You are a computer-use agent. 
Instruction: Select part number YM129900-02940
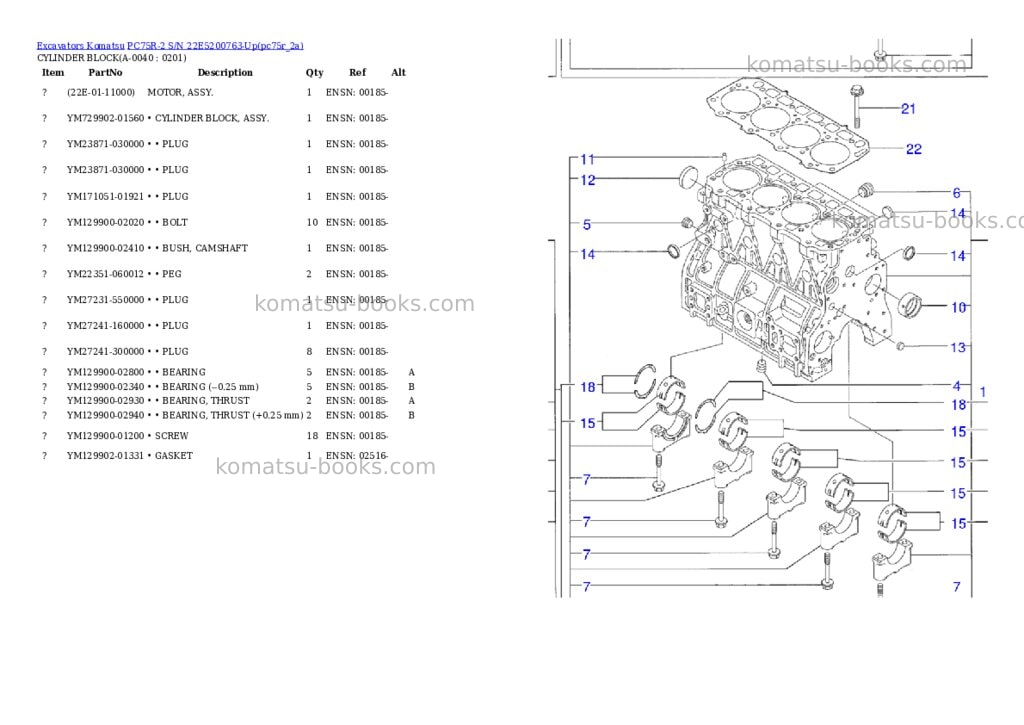coord(105,415)
